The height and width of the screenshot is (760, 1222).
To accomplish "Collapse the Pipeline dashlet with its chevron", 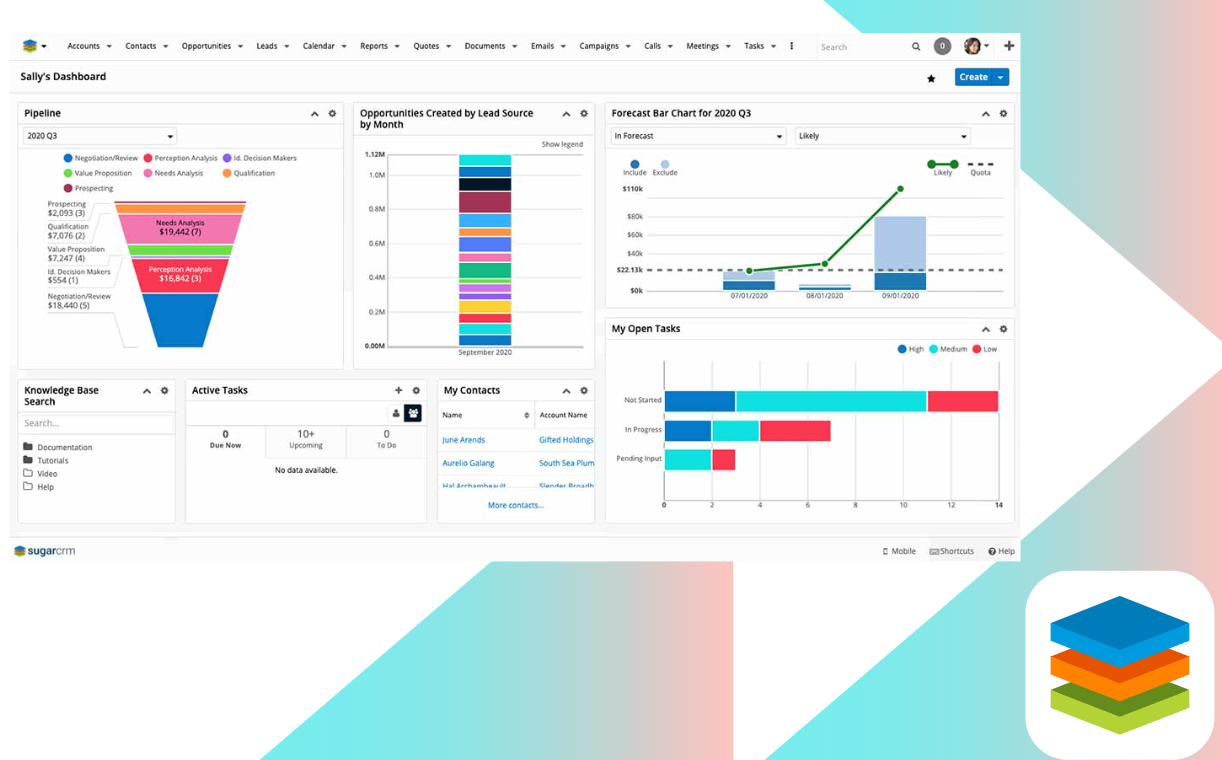I will pos(315,114).
